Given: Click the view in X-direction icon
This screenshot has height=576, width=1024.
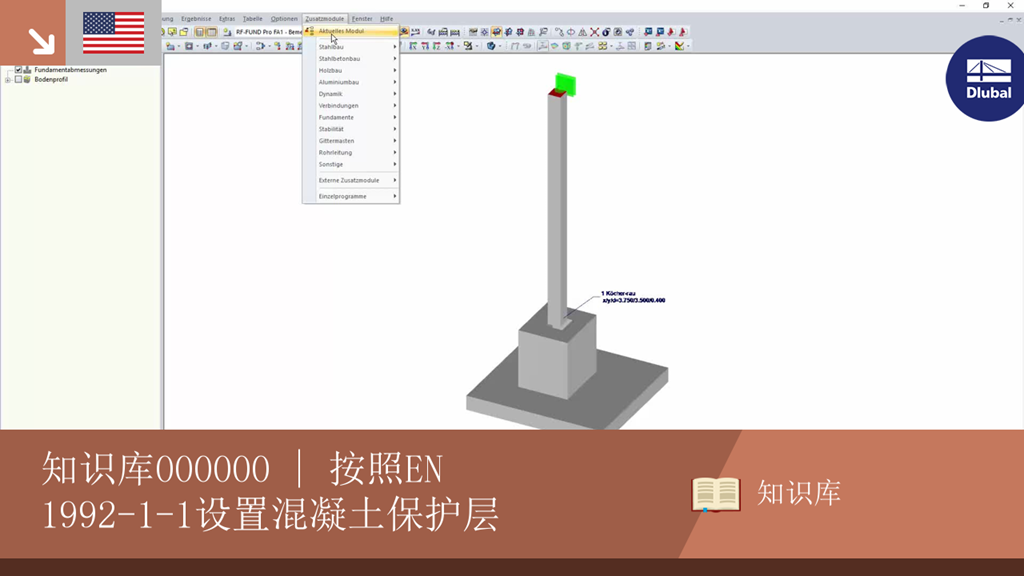Looking at the screenshot, I should [413, 46].
